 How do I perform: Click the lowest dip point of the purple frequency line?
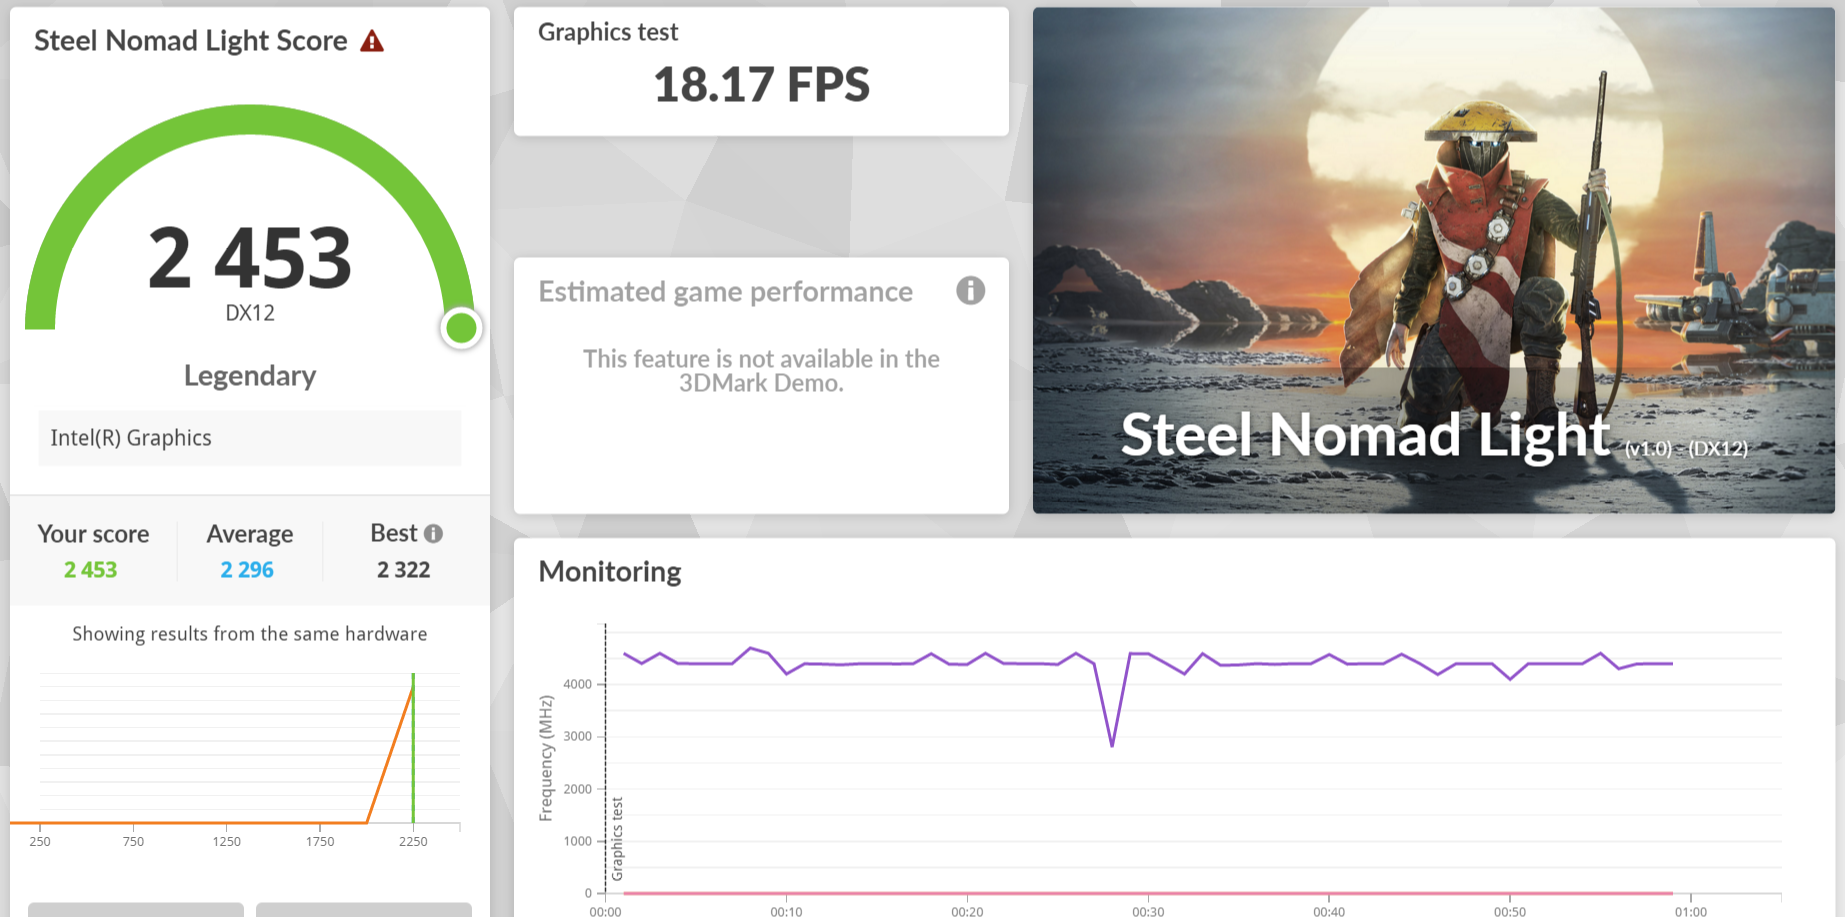click(x=1112, y=745)
